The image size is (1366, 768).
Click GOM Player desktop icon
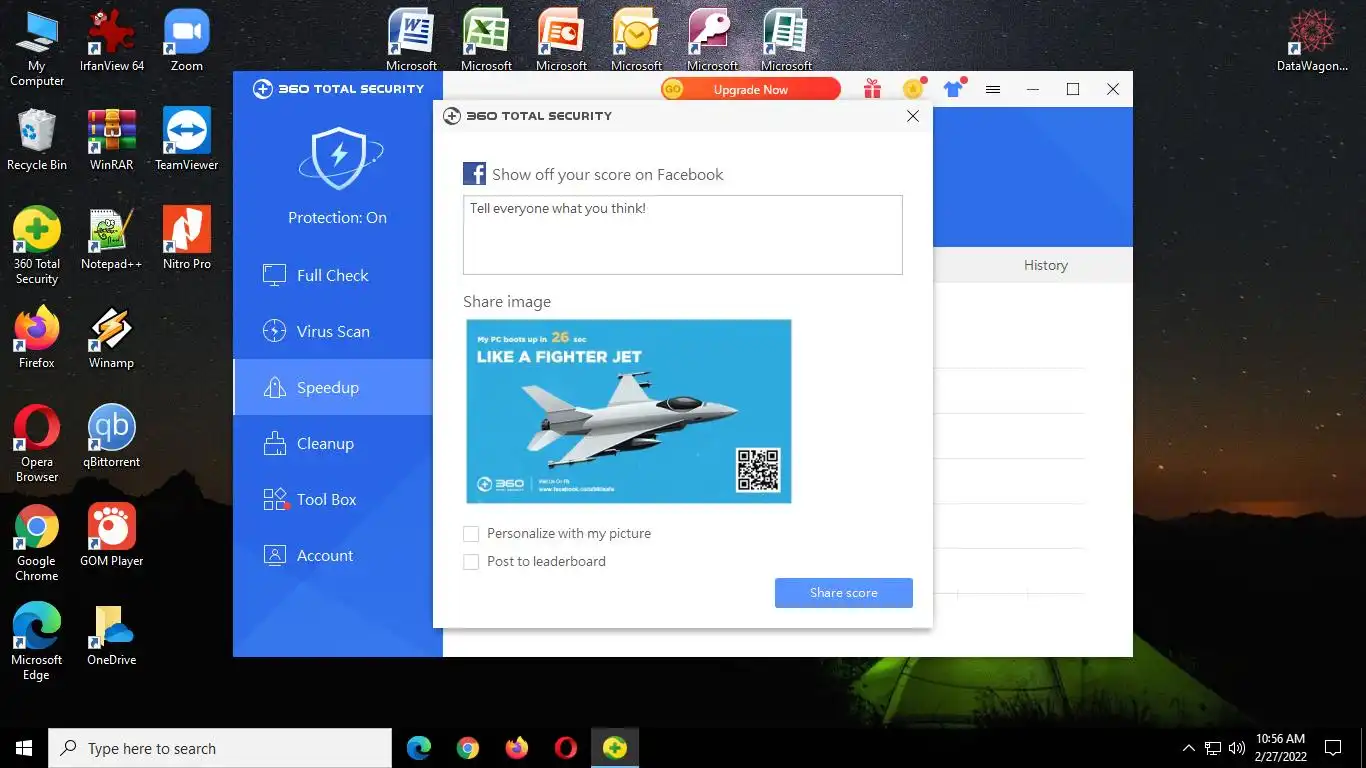coord(112,536)
